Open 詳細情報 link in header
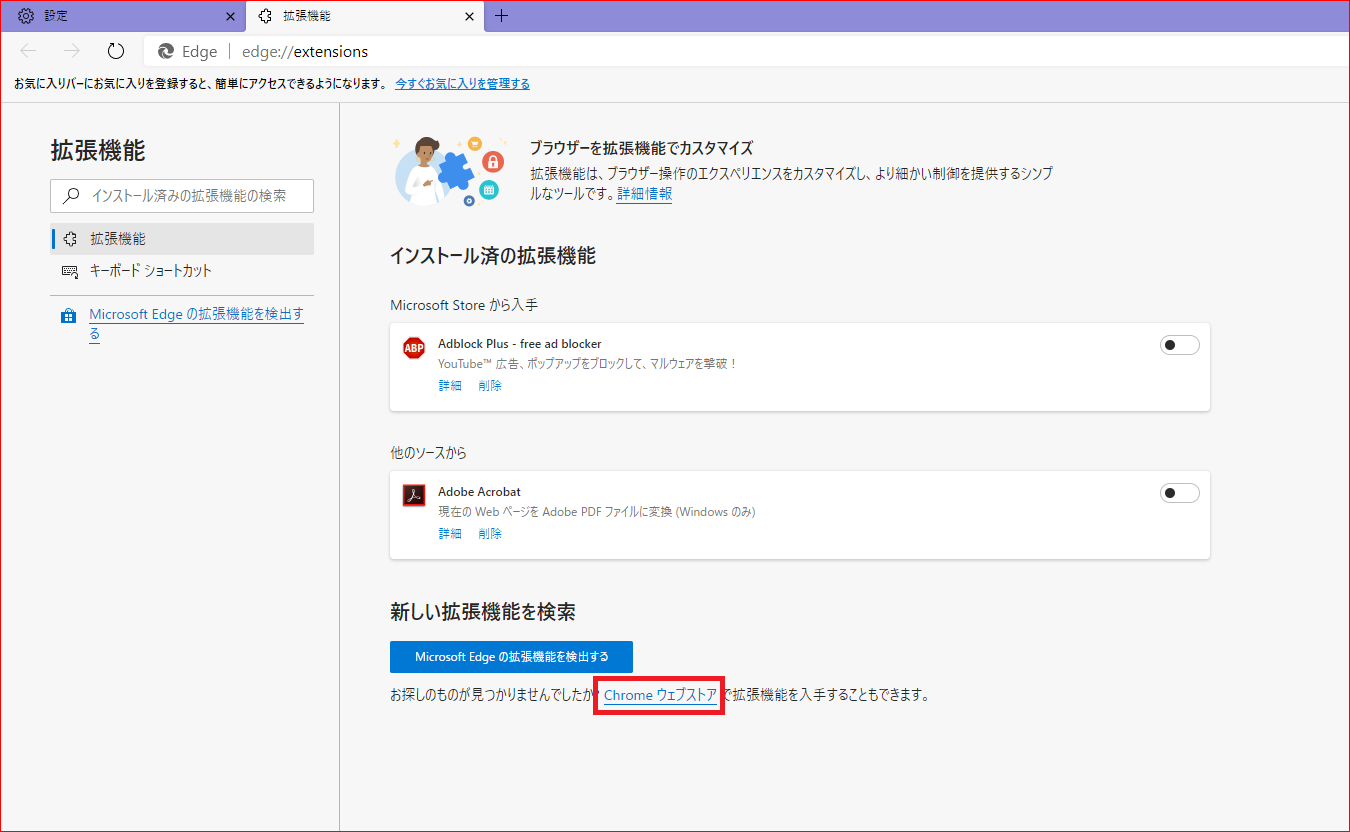Image resolution: width=1350 pixels, height=832 pixels. click(644, 194)
